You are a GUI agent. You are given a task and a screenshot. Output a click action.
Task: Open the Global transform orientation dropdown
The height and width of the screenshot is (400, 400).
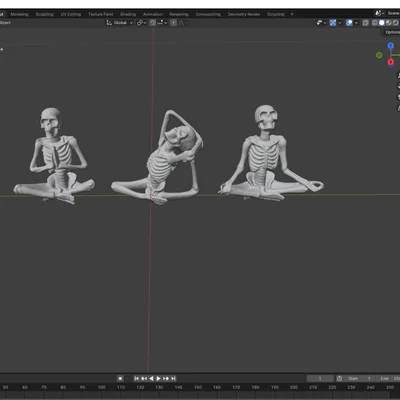pyautogui.click(x=120, y=23)
